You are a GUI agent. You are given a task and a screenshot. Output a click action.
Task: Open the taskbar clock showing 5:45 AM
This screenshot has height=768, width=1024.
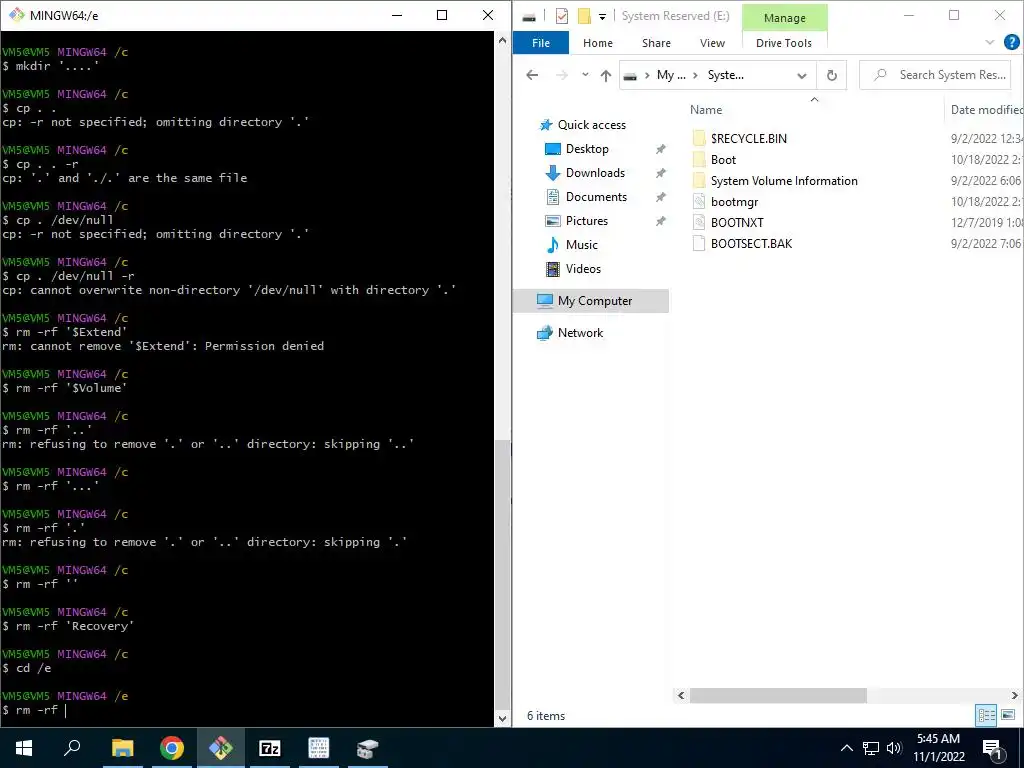(x=938, y=748)
